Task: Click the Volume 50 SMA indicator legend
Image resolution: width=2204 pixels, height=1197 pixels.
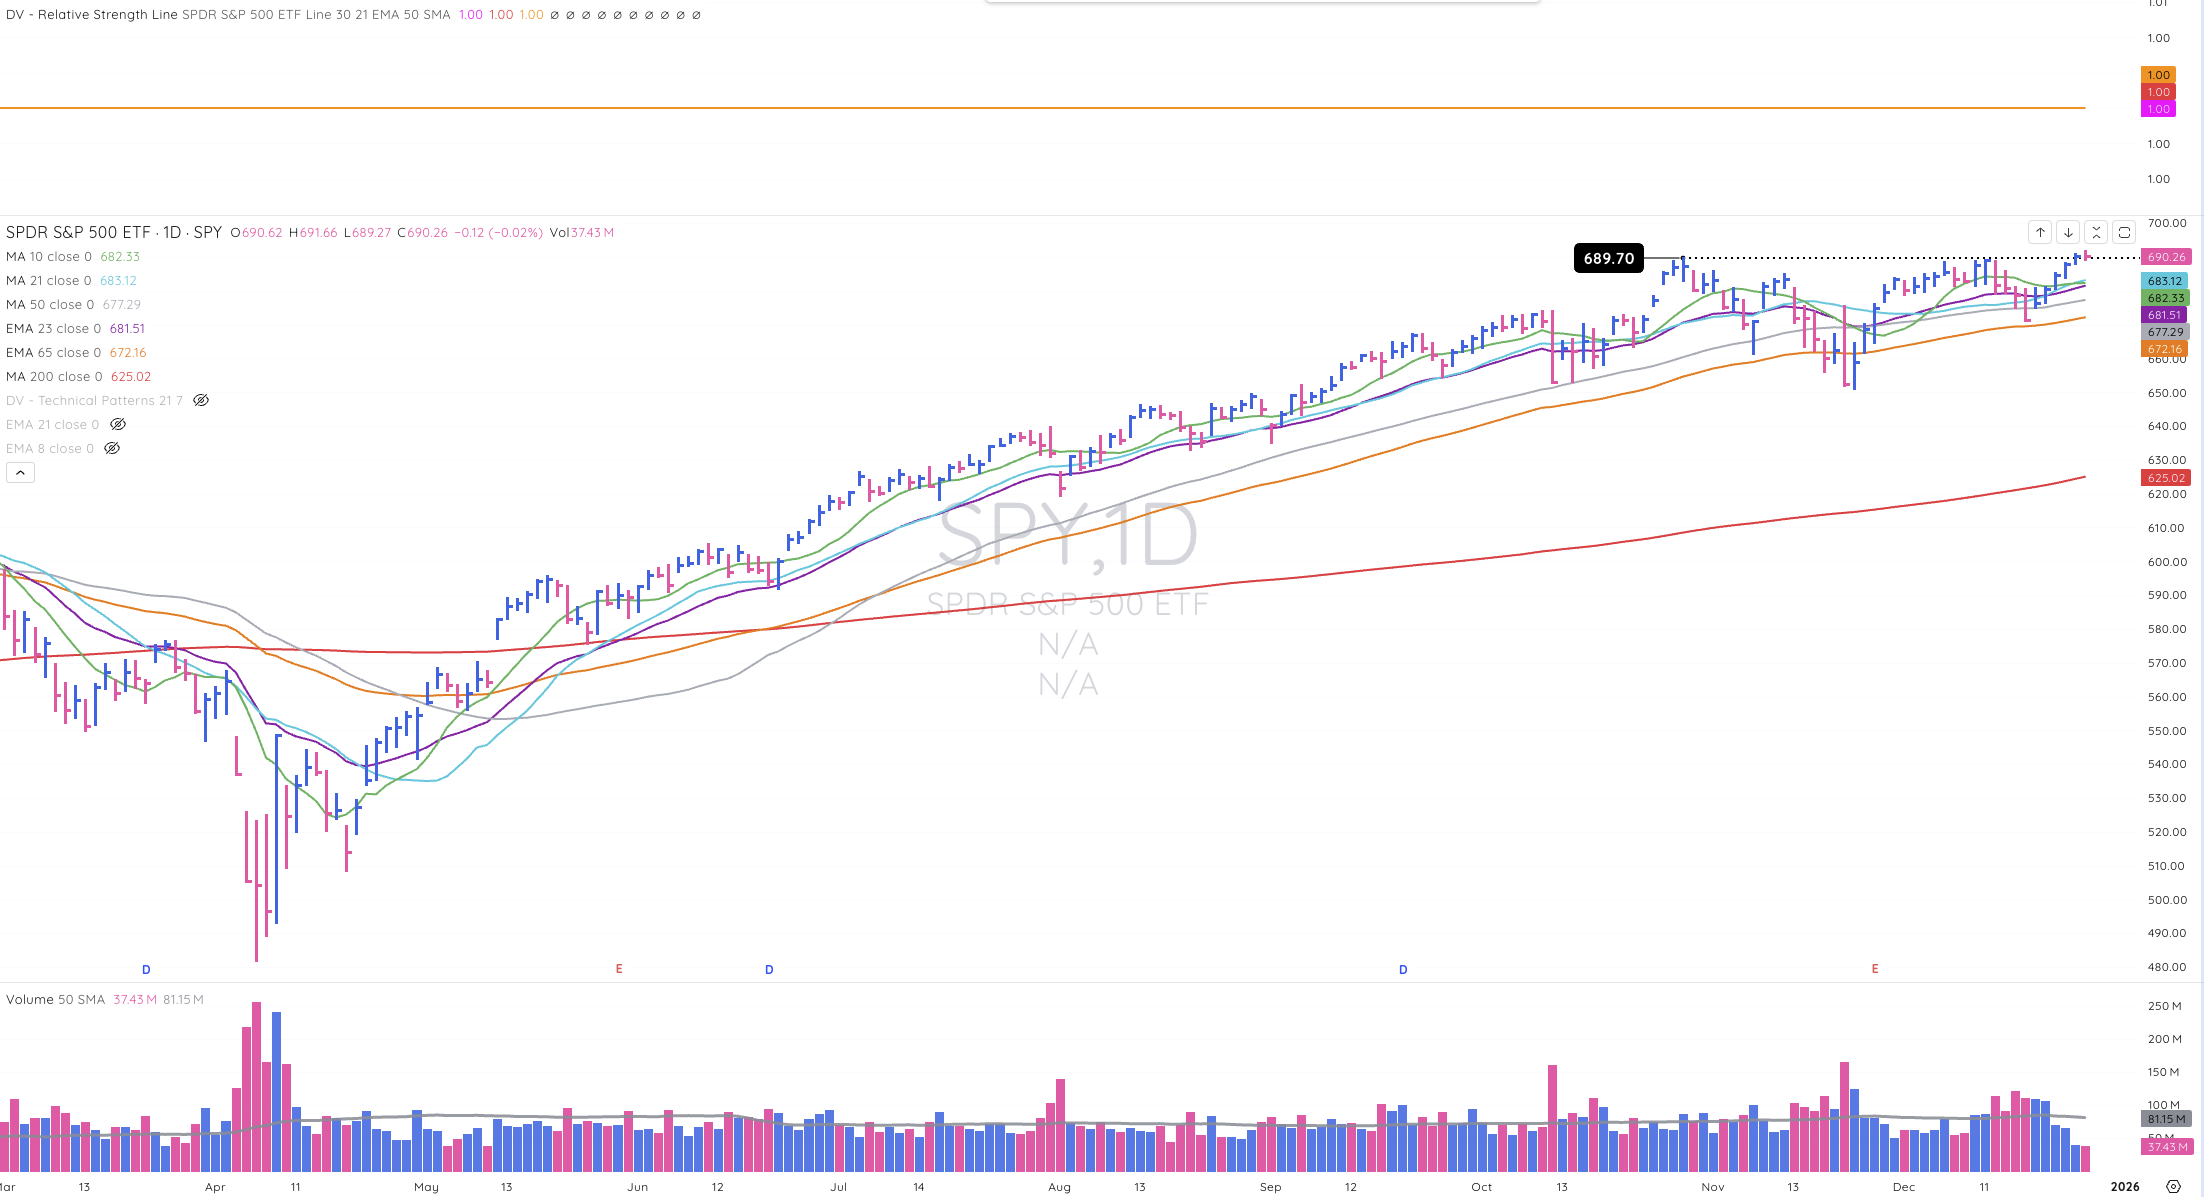Action: pyautogui.click(x=55, y=999)
